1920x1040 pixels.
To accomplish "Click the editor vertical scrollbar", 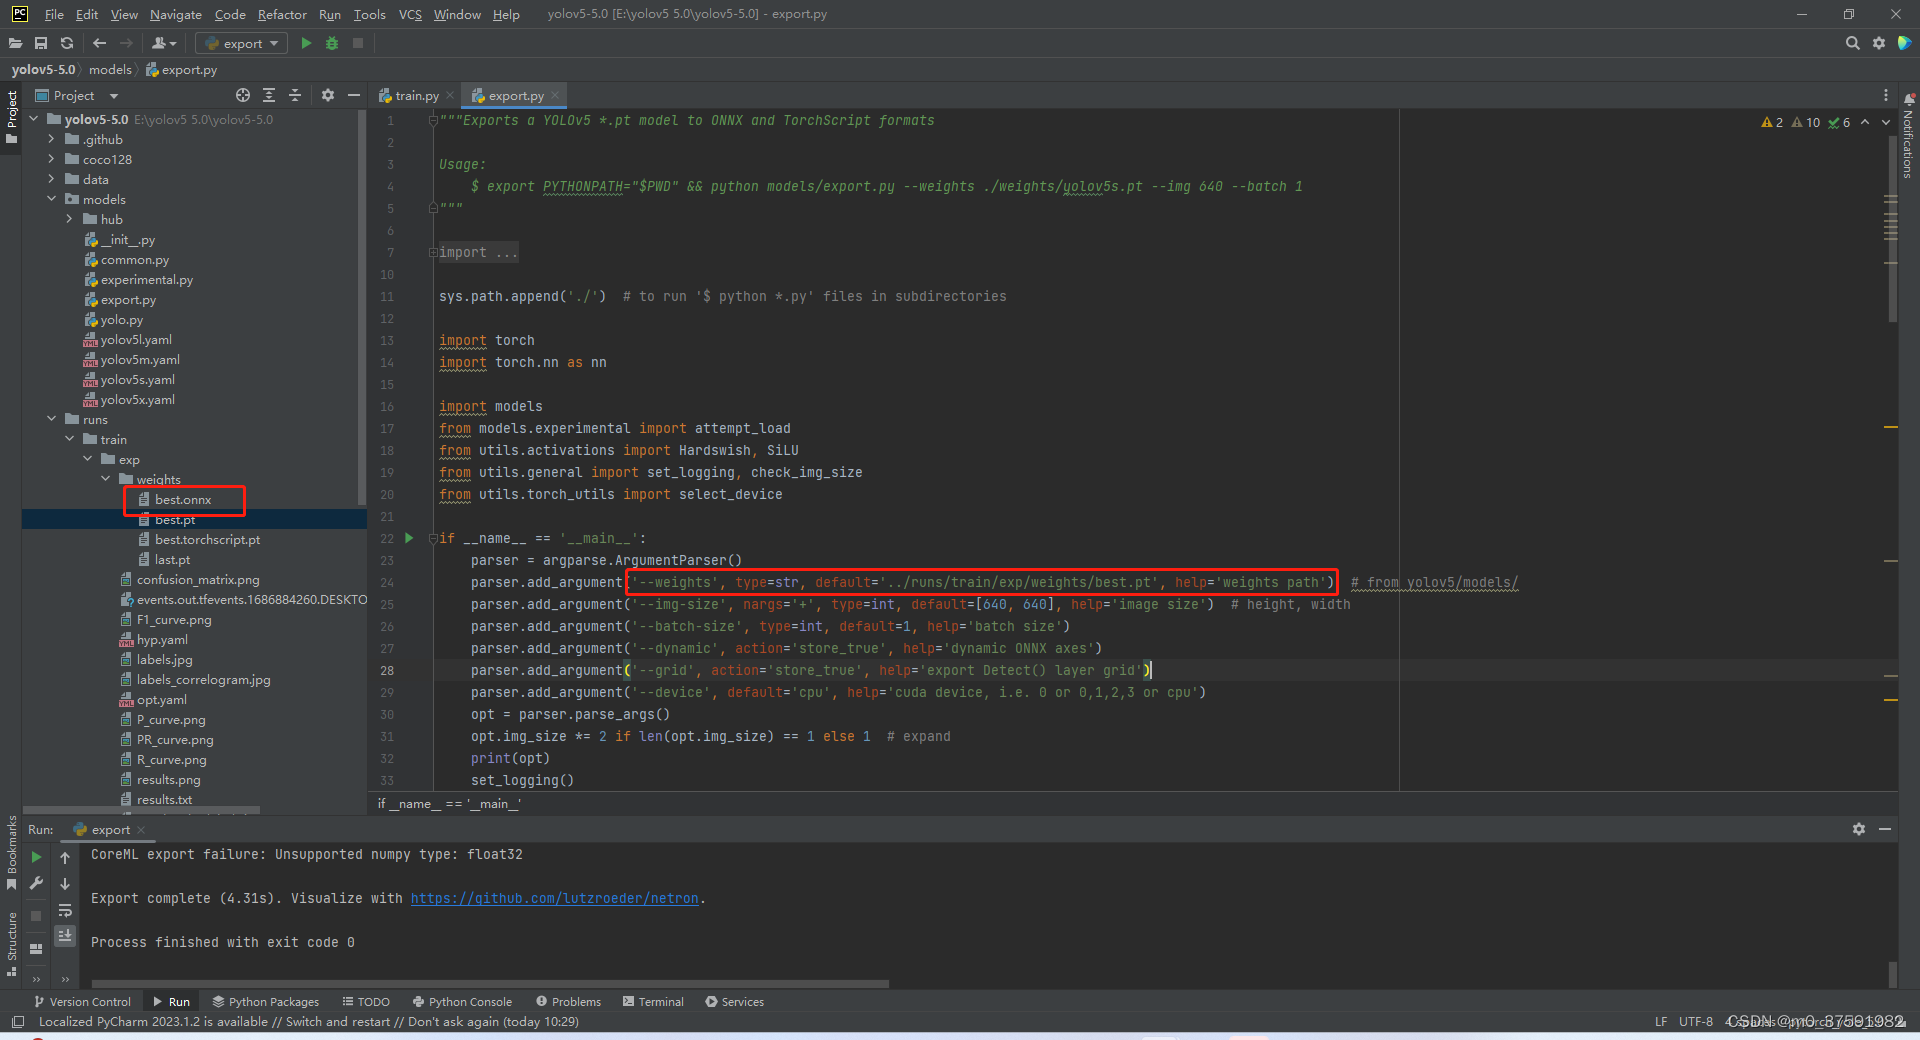I will [1892, 230].
